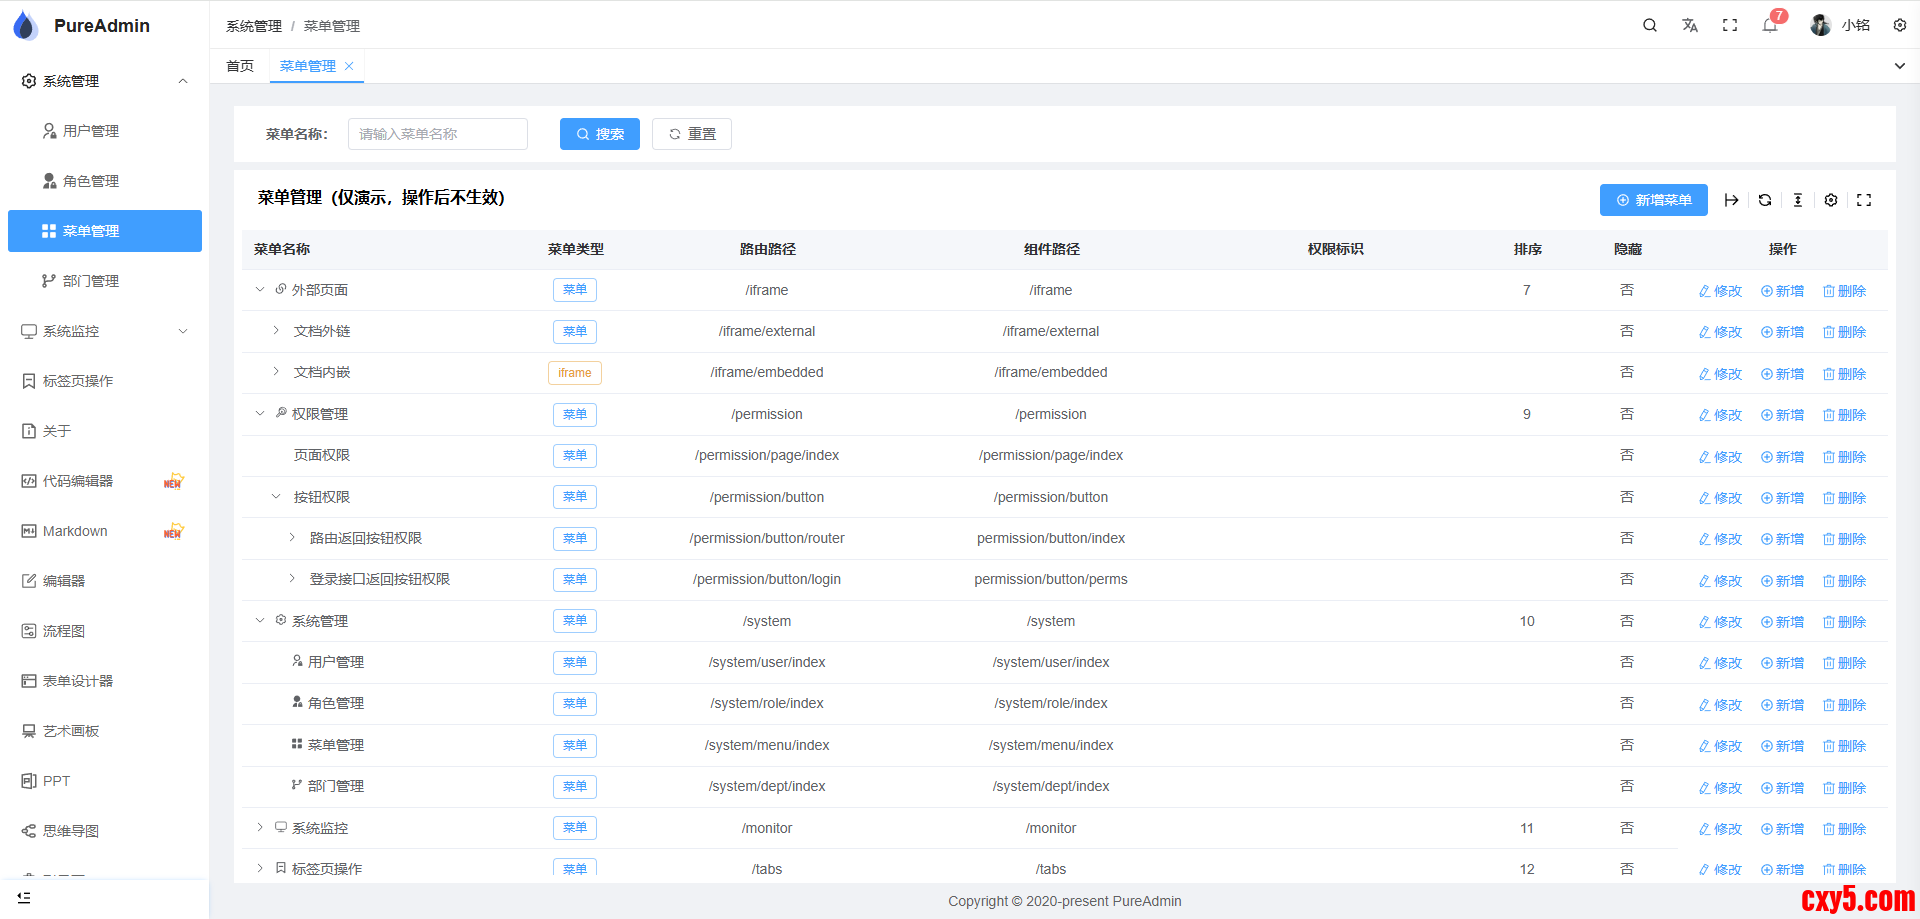This screenshot has height=919, width=1920.
Task: Open the notifications bell
Action: [x=1769, y=25]
